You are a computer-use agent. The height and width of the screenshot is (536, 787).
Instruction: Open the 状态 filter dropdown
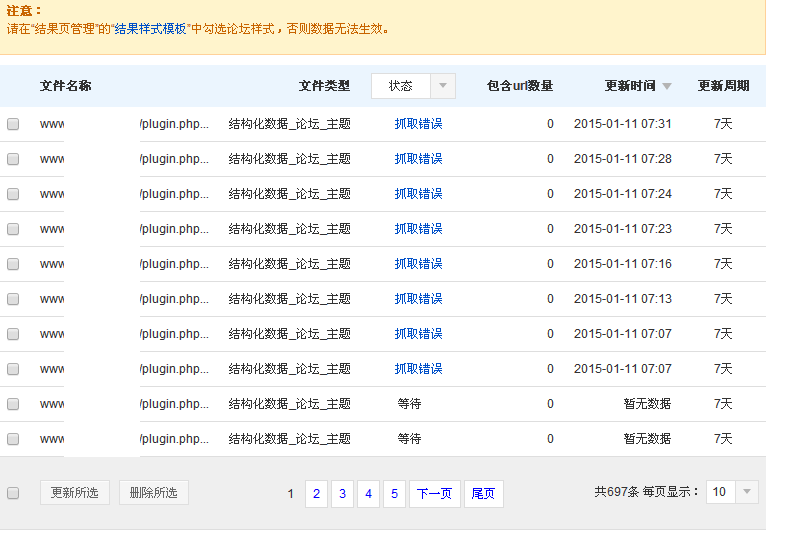[413, 86]
